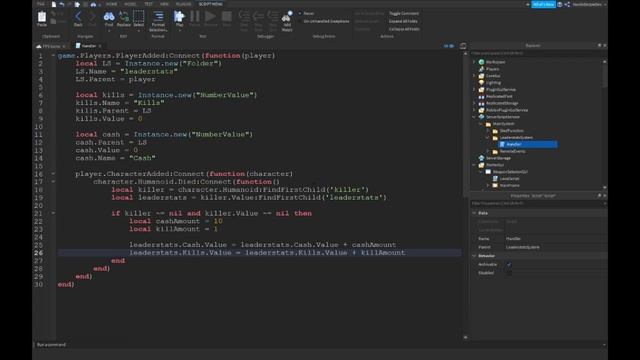Click the Select tool icon
Viewport: 640px width, 360px height.
tap(138, 16)
